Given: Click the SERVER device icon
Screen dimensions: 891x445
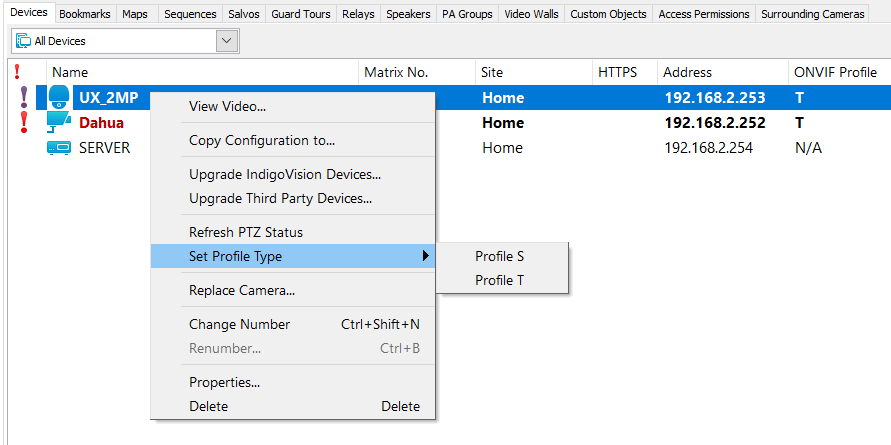Looking at the screenshot, I should (x=59, y=148).
